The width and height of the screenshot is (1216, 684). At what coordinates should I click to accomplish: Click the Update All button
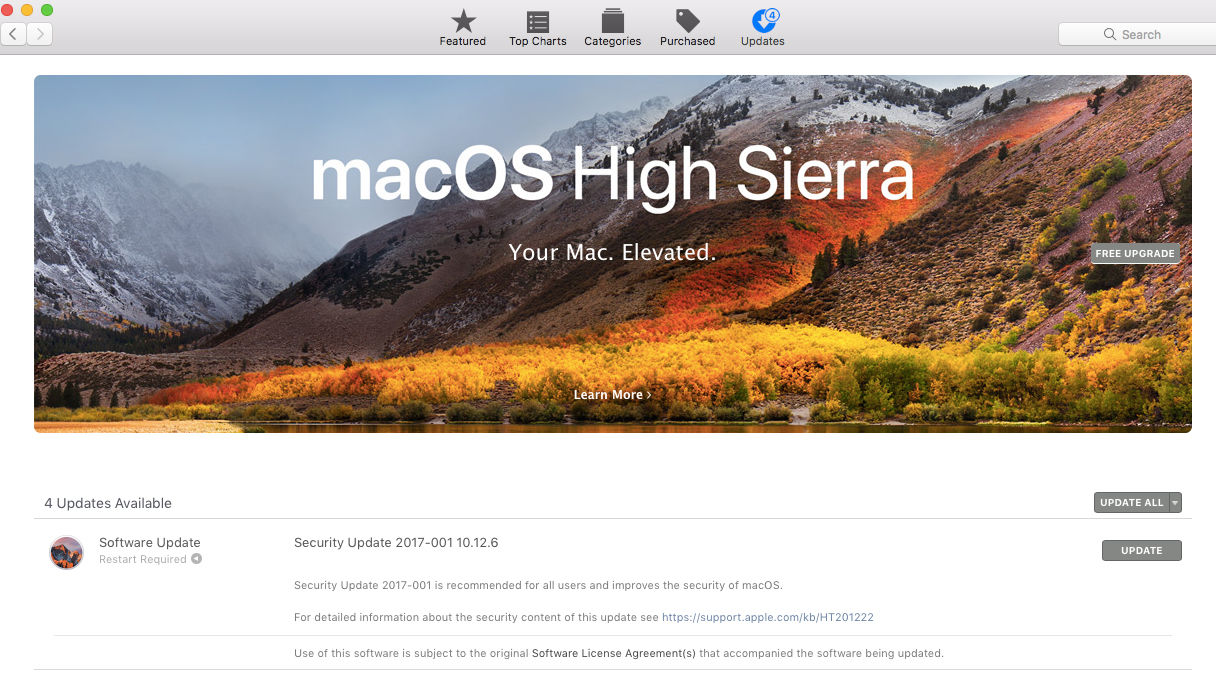point(1131,503)
